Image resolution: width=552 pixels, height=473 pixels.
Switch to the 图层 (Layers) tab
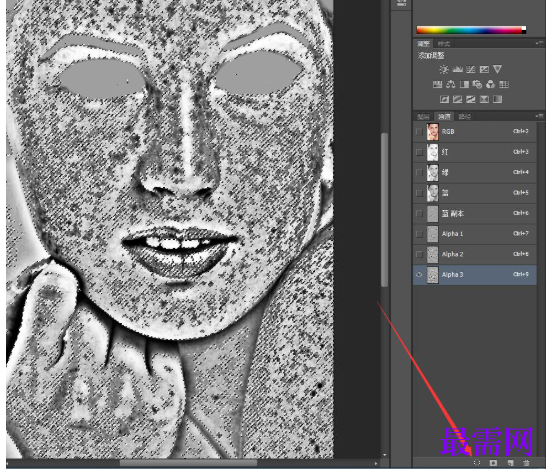(424, 116)
